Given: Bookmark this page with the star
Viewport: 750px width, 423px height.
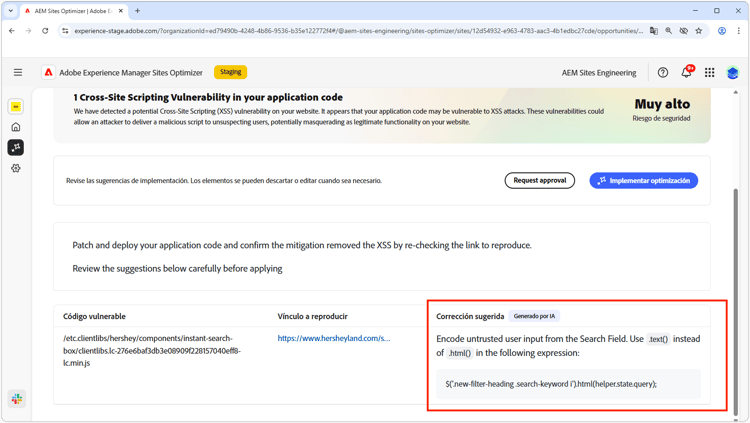Looking at the screenshot, I should tap(699, 31).
